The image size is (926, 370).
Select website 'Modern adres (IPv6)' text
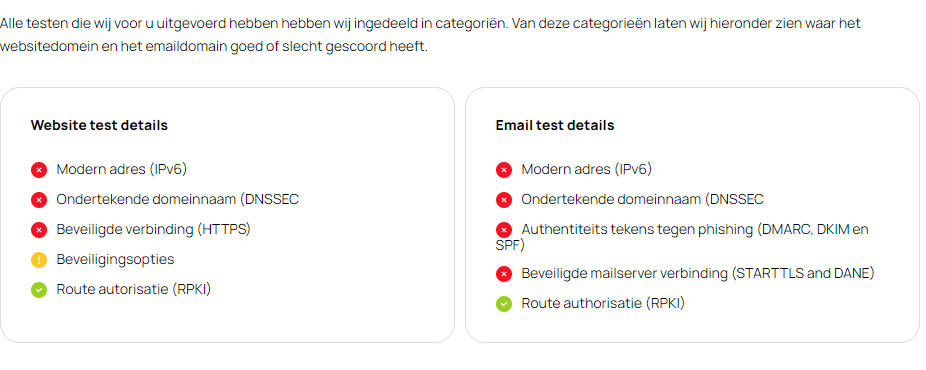[122, 169]
